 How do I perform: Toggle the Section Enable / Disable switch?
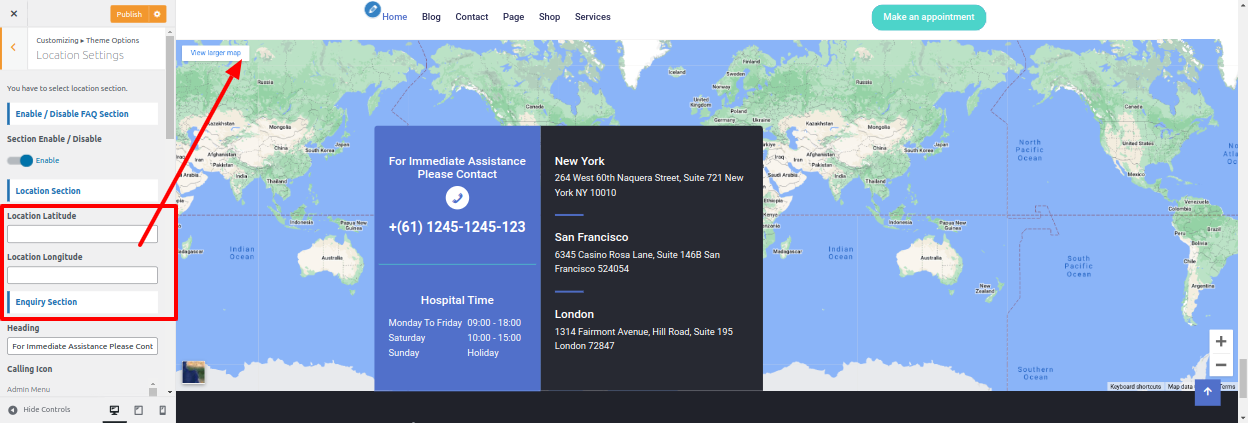point(20,160)
